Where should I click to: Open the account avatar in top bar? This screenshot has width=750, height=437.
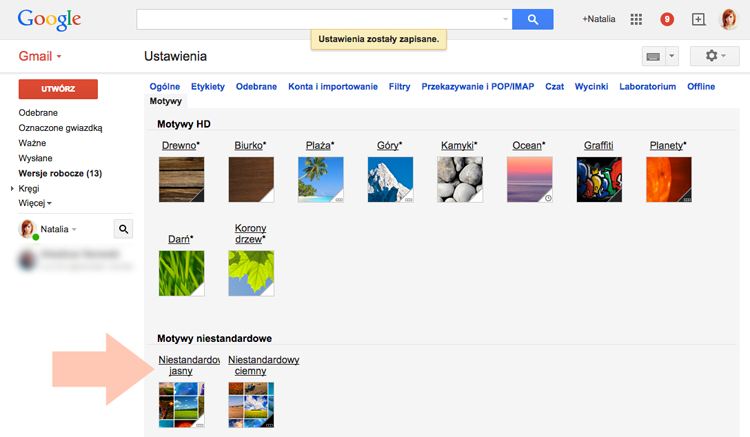point(729,19)
